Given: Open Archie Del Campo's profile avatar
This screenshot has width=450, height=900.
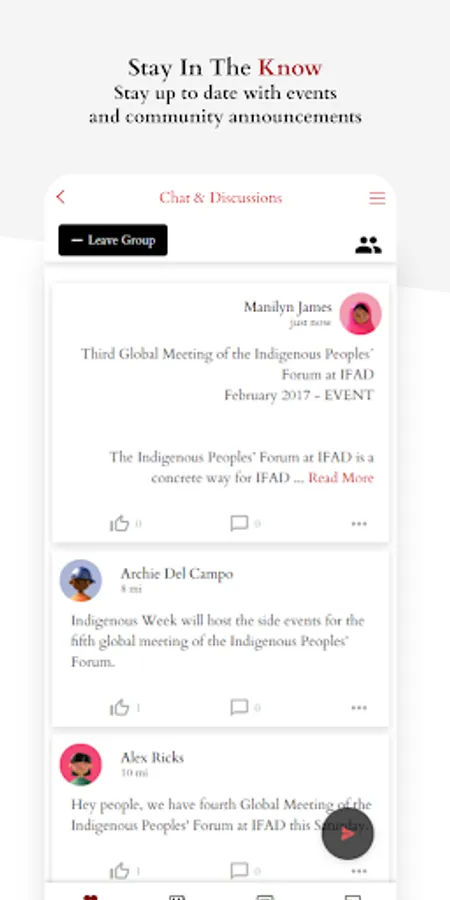Looking at the screenshot, I should [x=81, y=580].
